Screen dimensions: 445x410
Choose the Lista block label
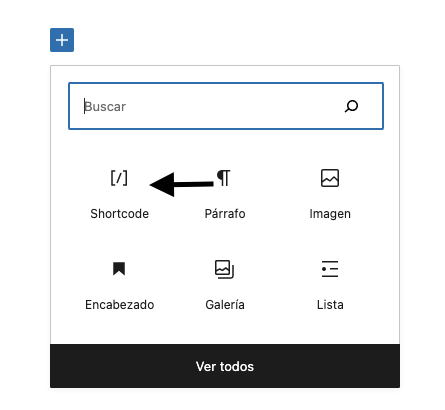330,305
